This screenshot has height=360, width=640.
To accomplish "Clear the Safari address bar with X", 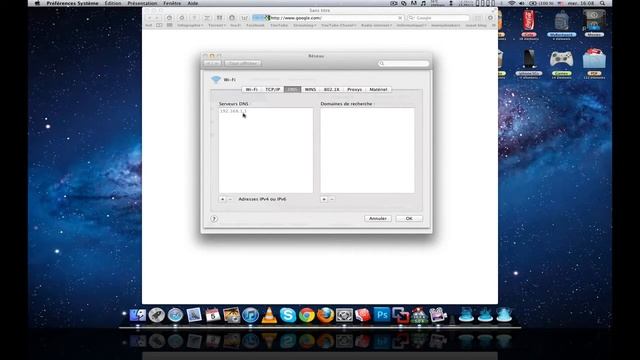I will (400, 18).
